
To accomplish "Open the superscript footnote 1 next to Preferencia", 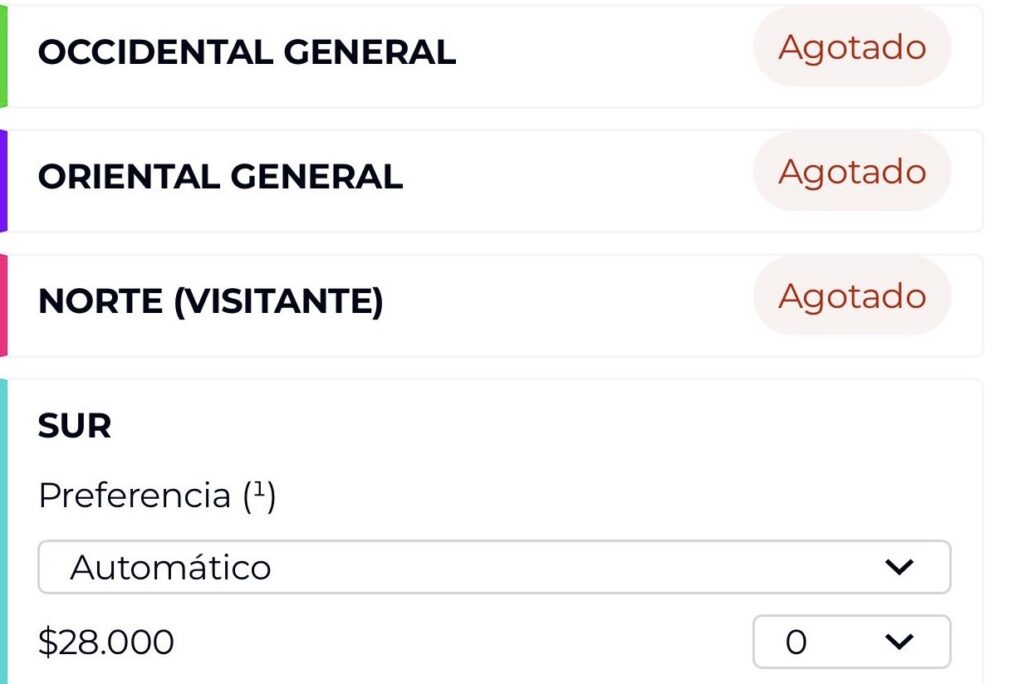I will 259,493.
